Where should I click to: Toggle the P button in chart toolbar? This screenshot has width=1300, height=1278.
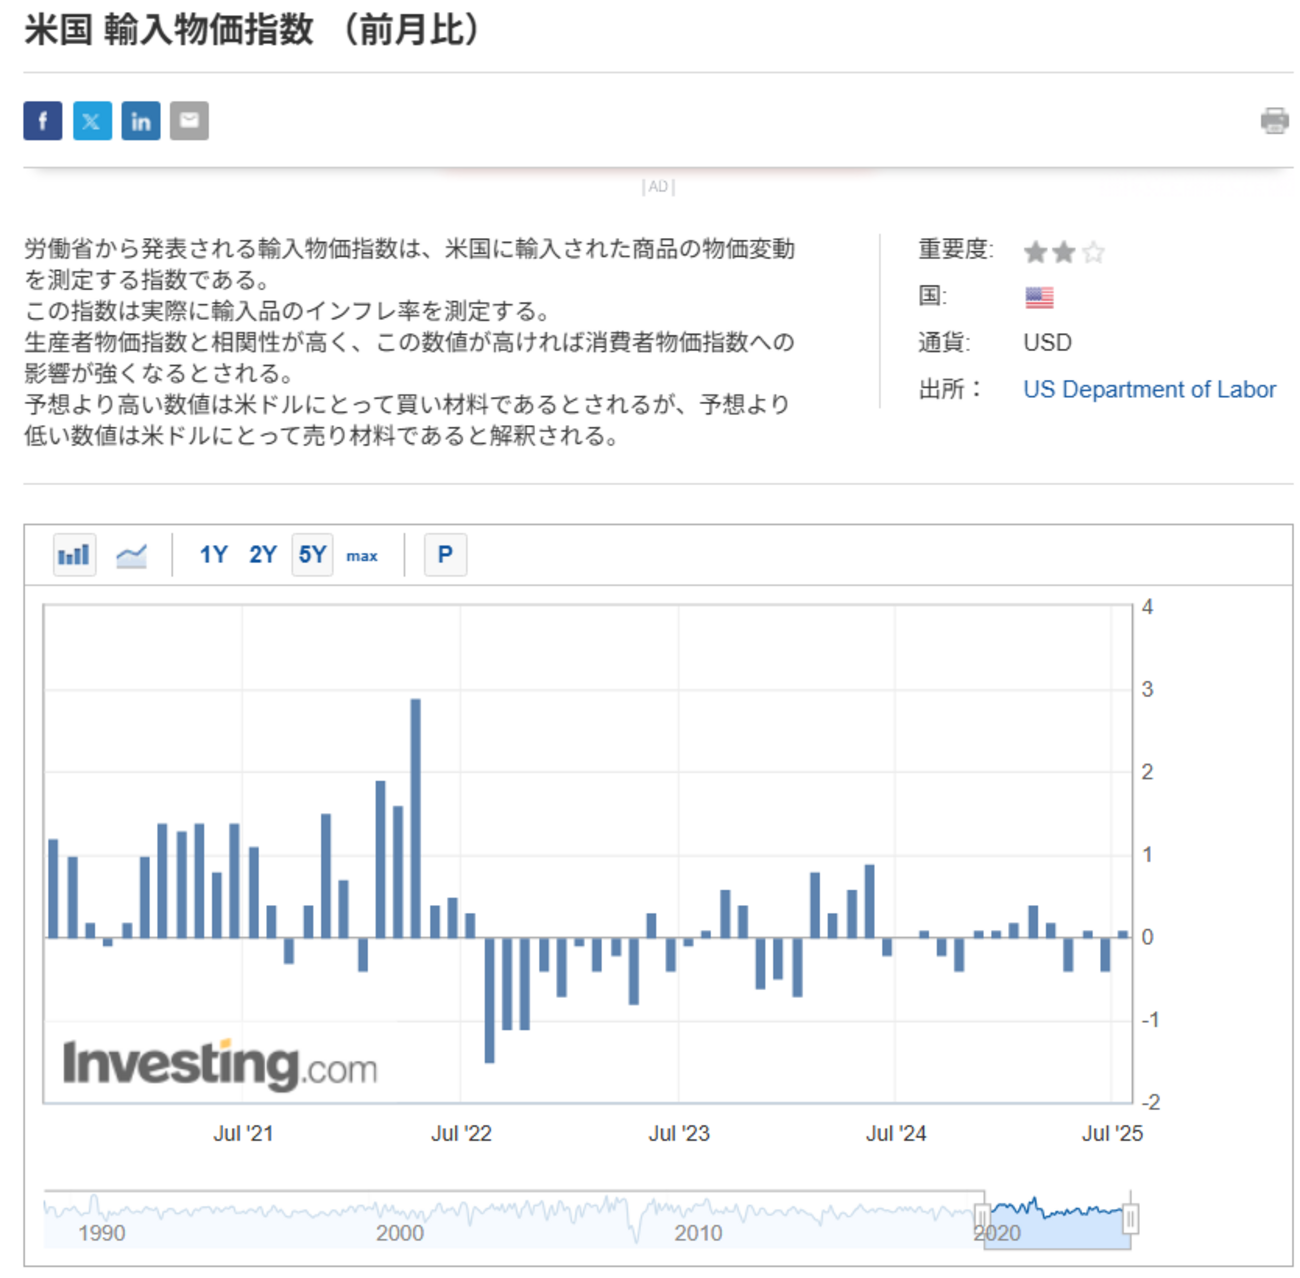tap(445, 555)
